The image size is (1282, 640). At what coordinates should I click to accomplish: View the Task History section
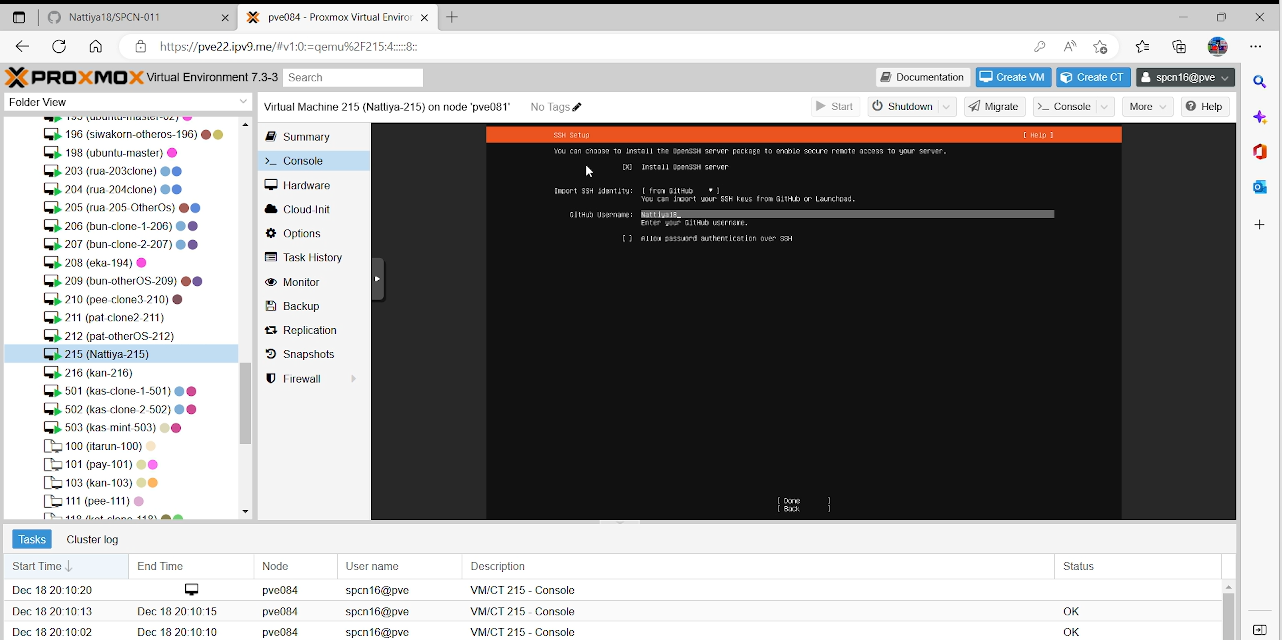point(313,257)
